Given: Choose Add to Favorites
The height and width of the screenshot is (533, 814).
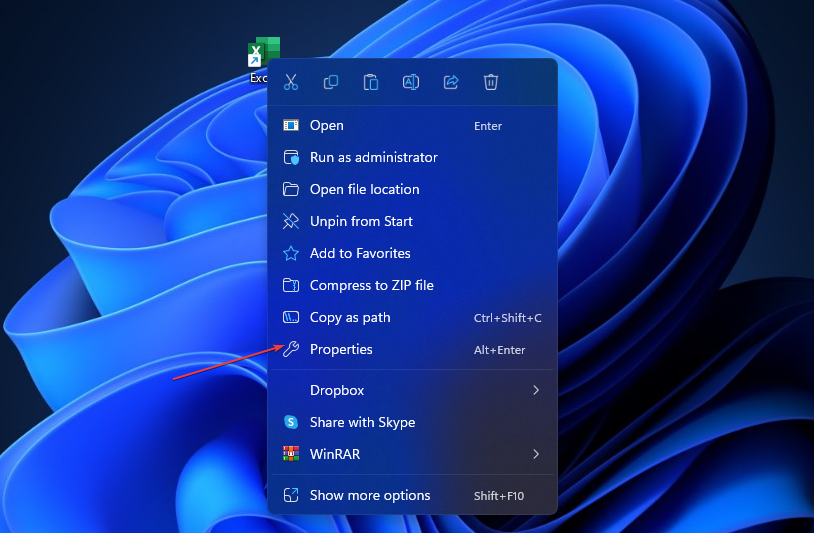Looking at the screenshot, I should pyautogui.click(x=412, y=253).
